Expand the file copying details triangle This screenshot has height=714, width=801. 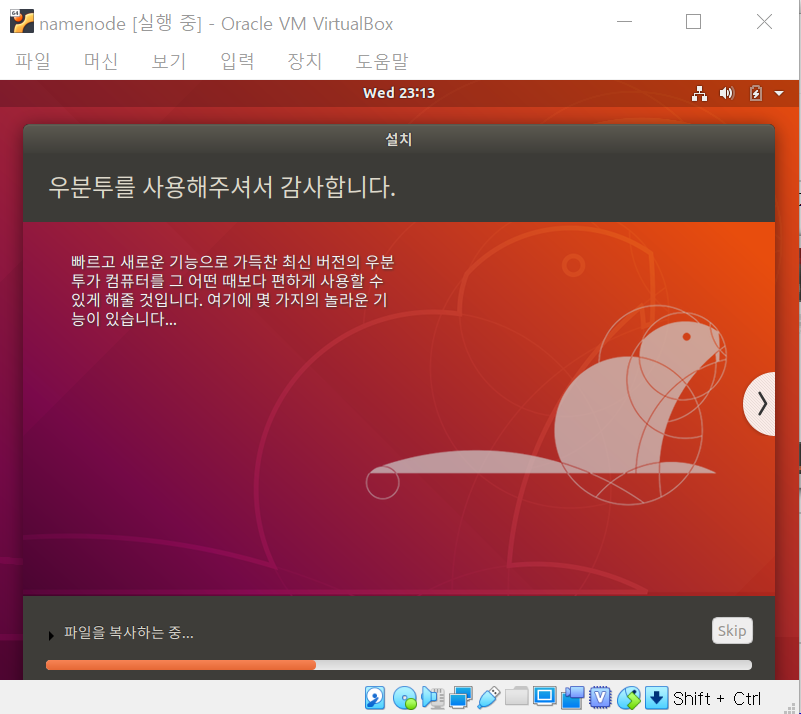[x=51, y=636]
